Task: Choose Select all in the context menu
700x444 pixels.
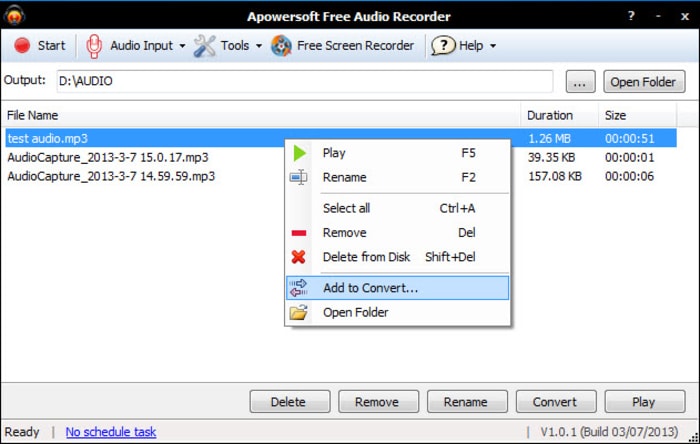Action: [x=397, y=208]
